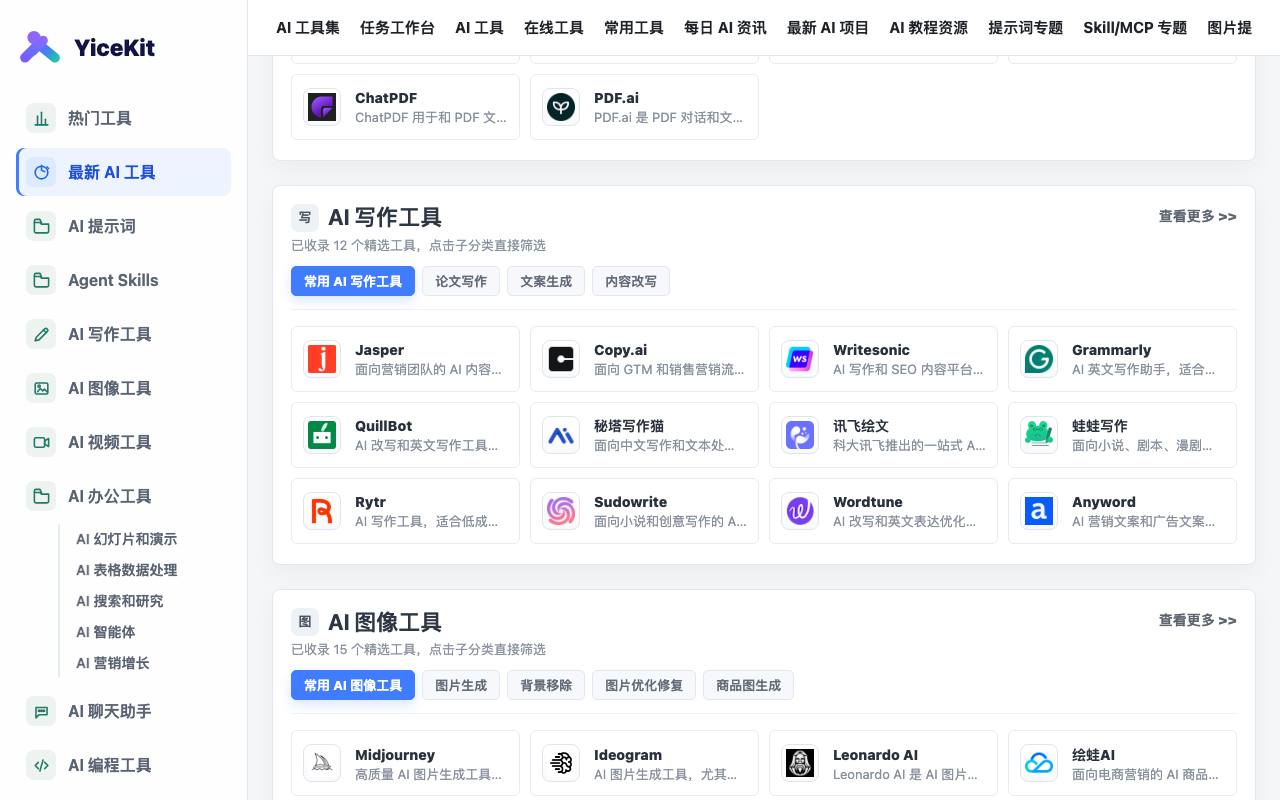Click the Anyword logo icon
This screenshot has width=1280, height=800.
1039,511
